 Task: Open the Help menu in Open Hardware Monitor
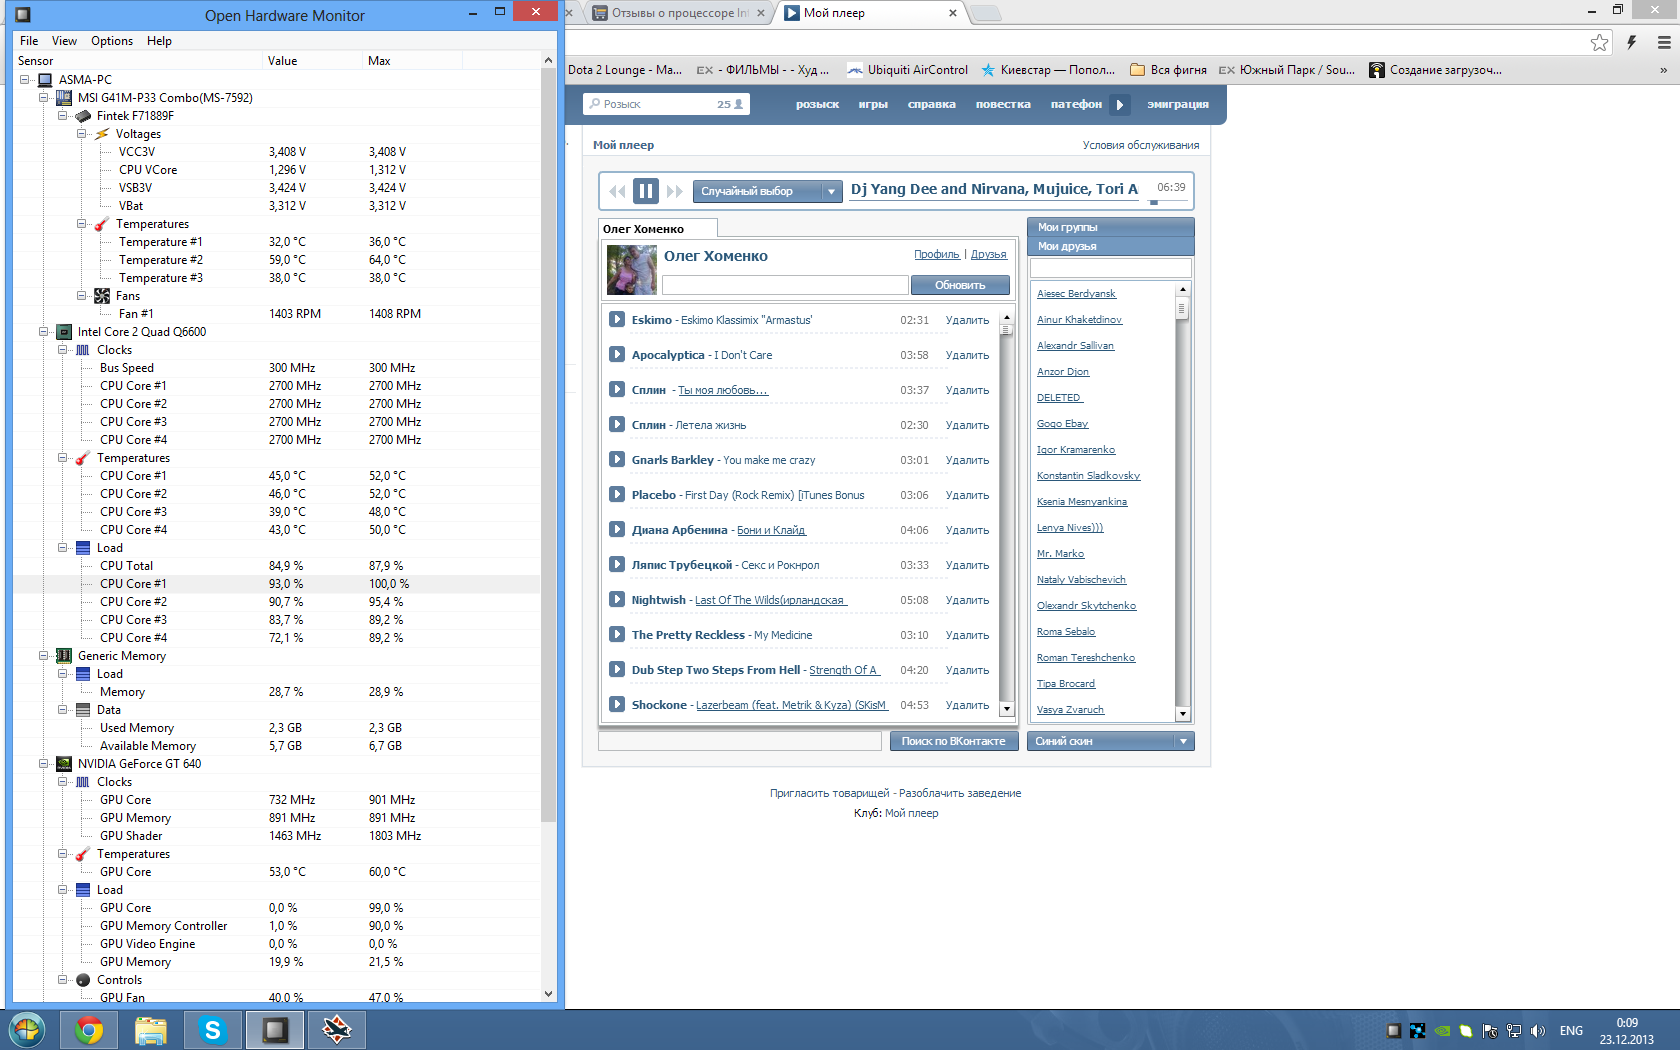tap(160, 41)
